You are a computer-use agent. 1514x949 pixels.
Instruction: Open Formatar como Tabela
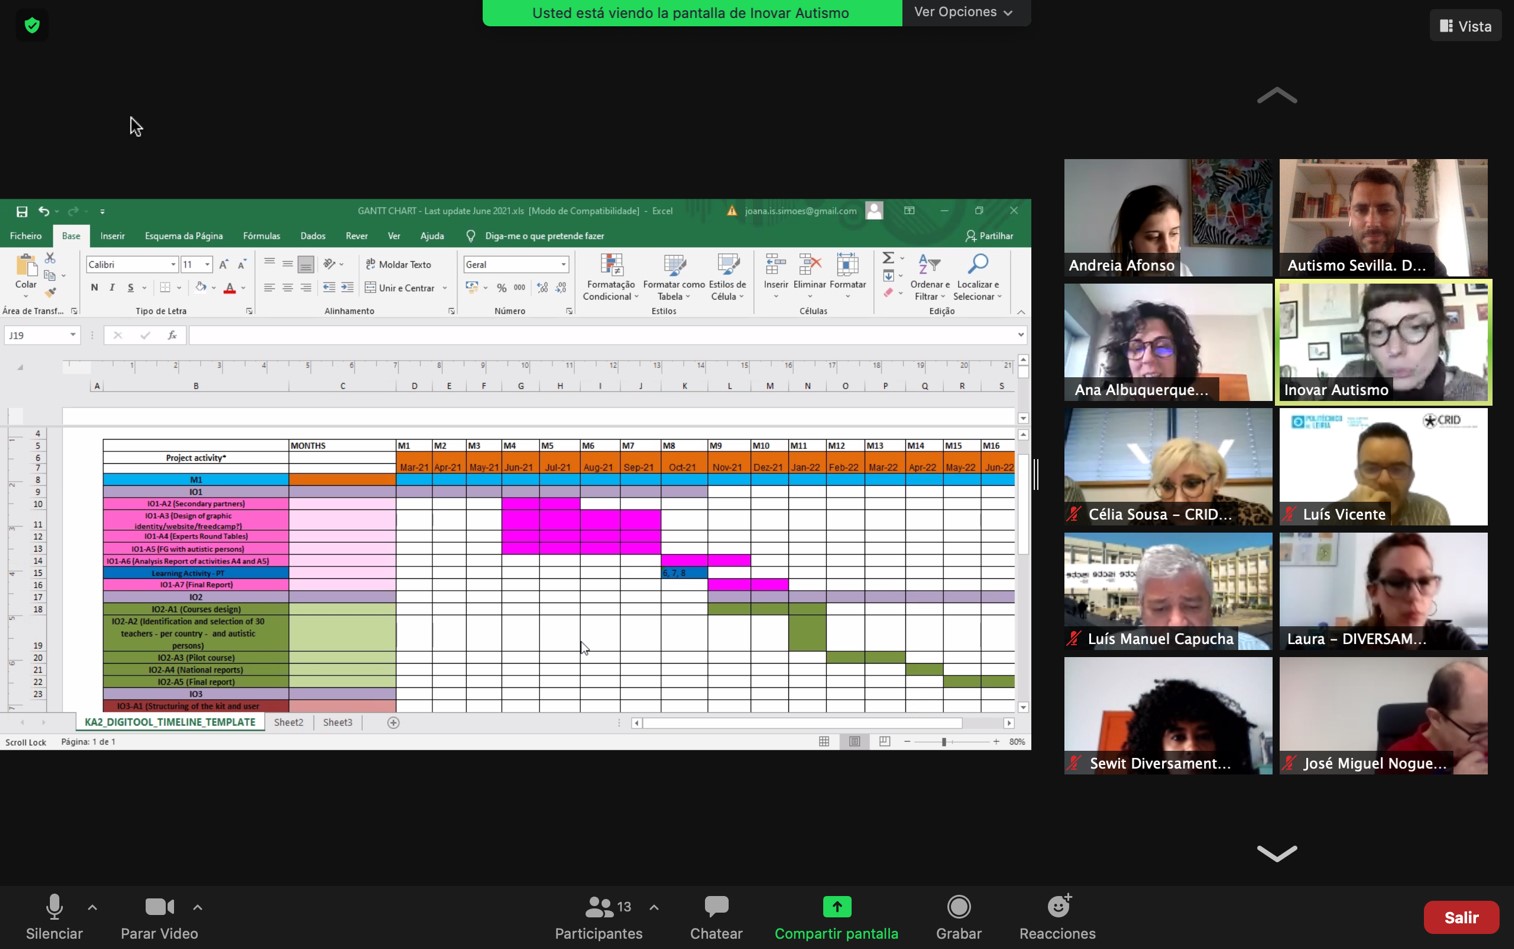point(674,277)
